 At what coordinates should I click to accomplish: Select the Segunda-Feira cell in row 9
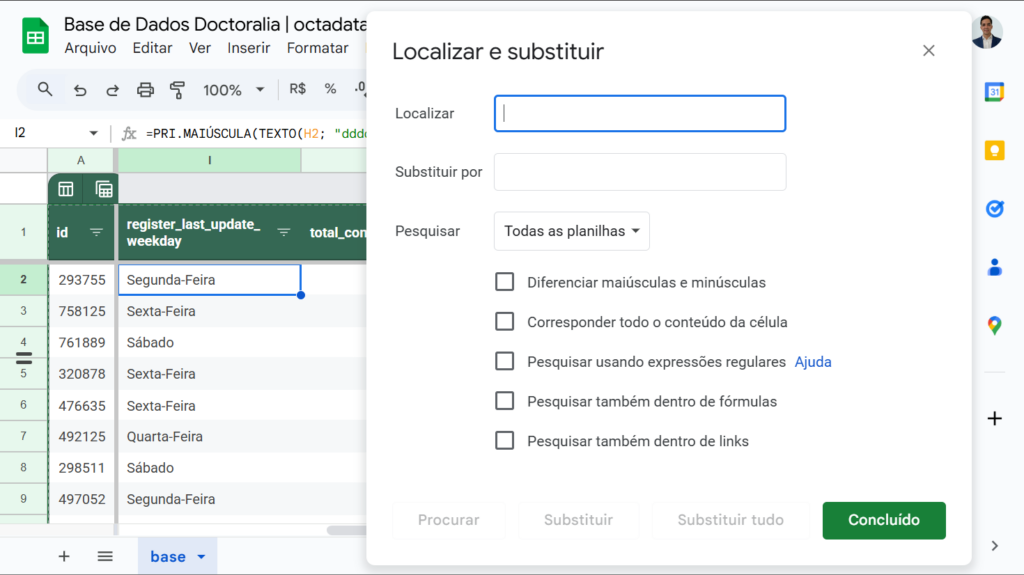click(x=210, y=499)
